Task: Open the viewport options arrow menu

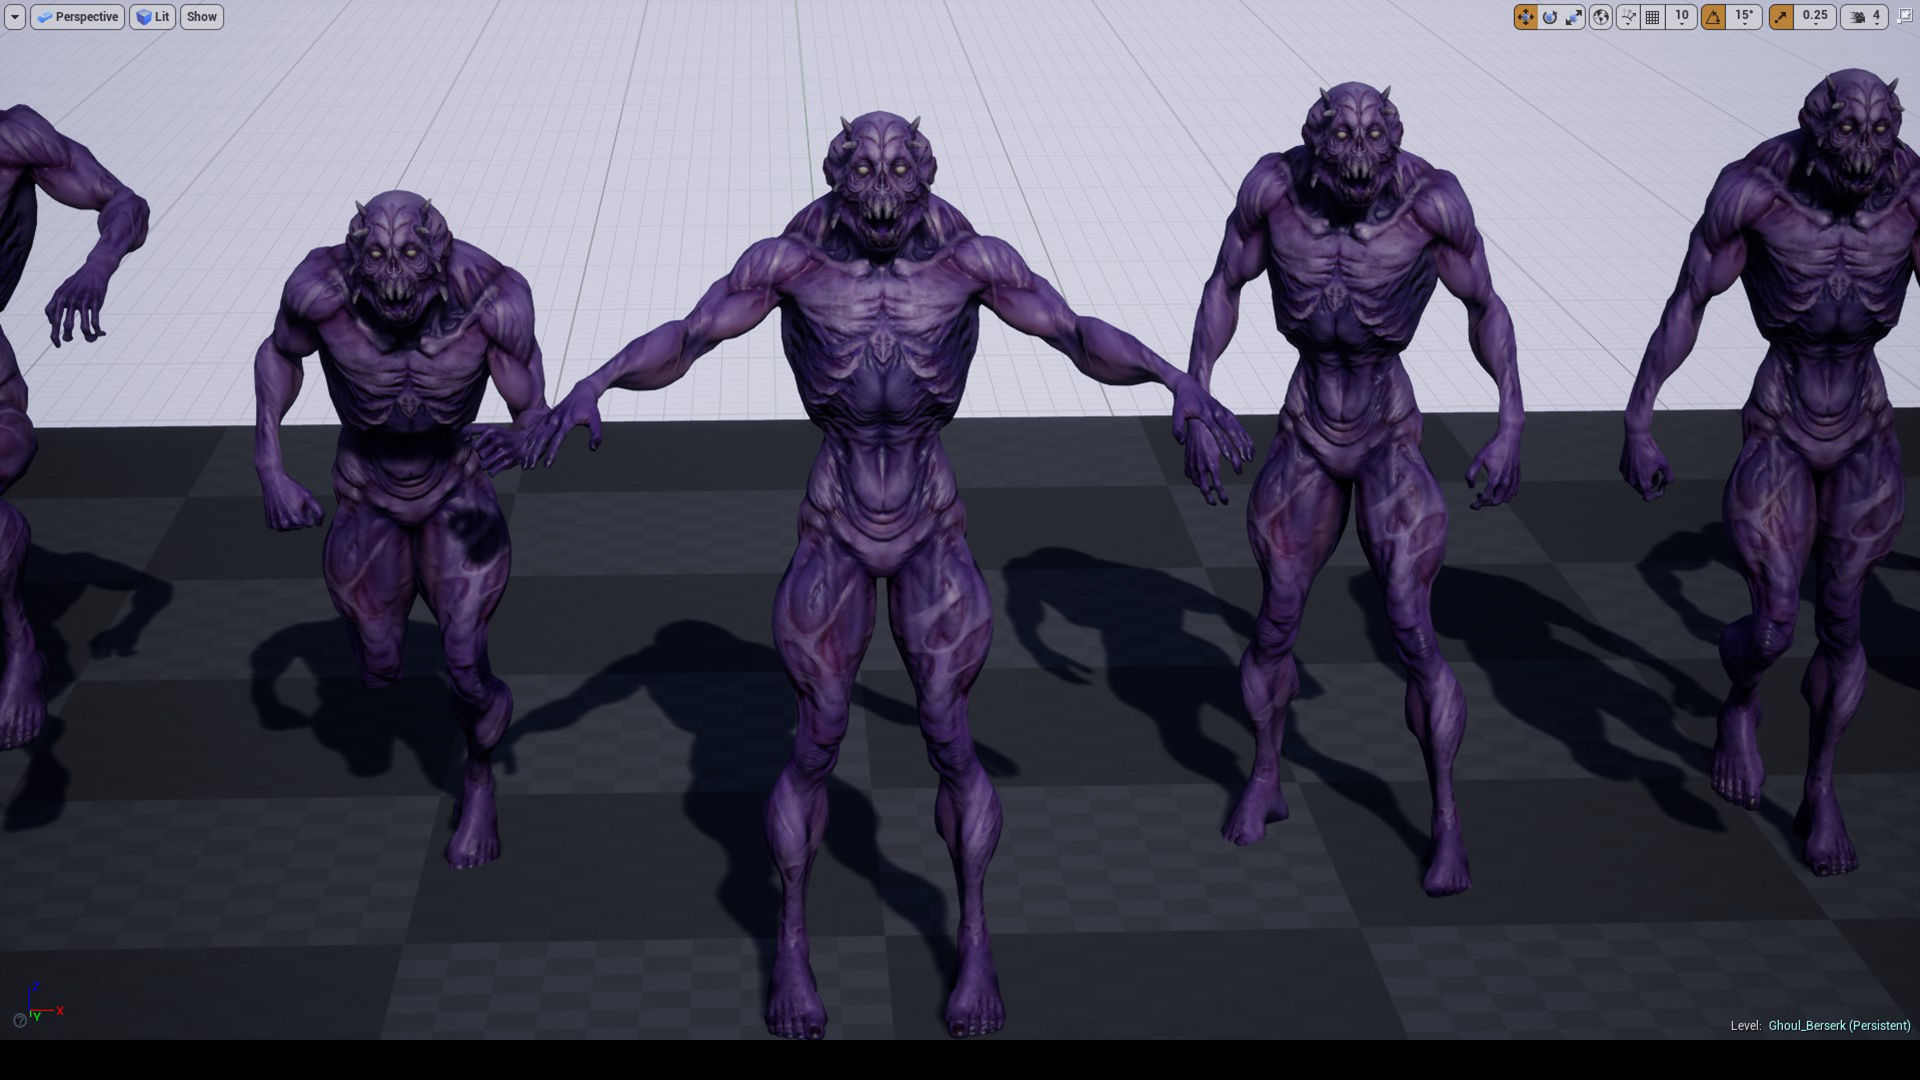Action: click(14, 17)
